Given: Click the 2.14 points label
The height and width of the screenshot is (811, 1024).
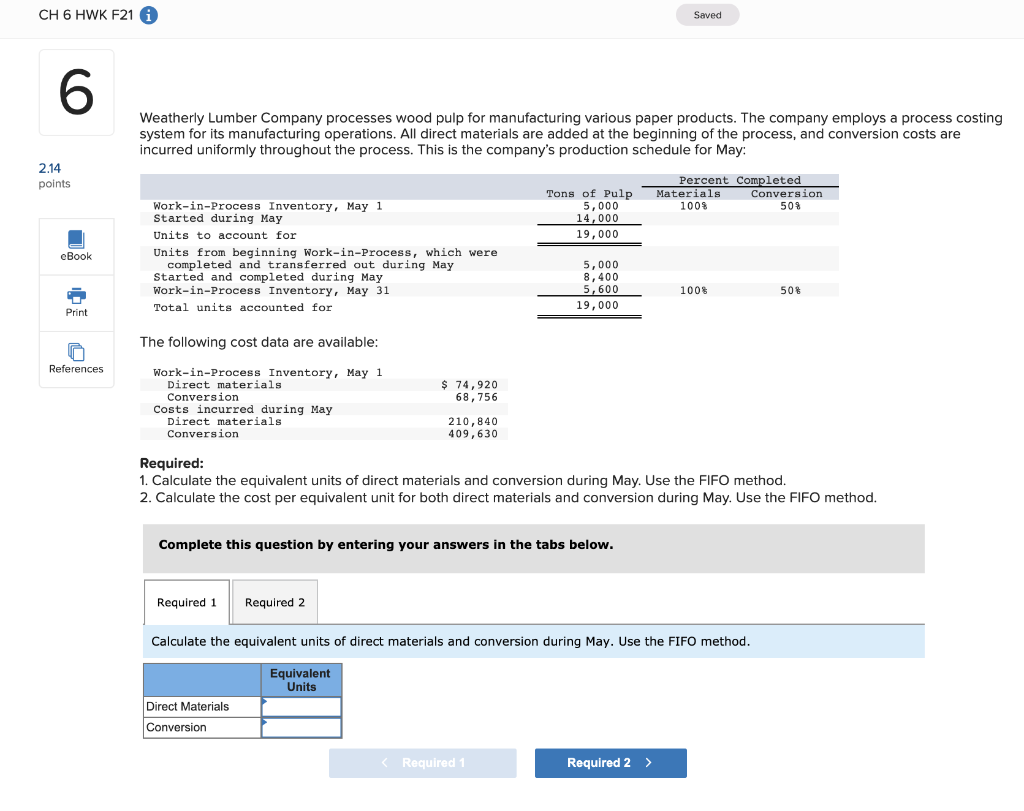Looking at the screenshot, I should (54, 176).
